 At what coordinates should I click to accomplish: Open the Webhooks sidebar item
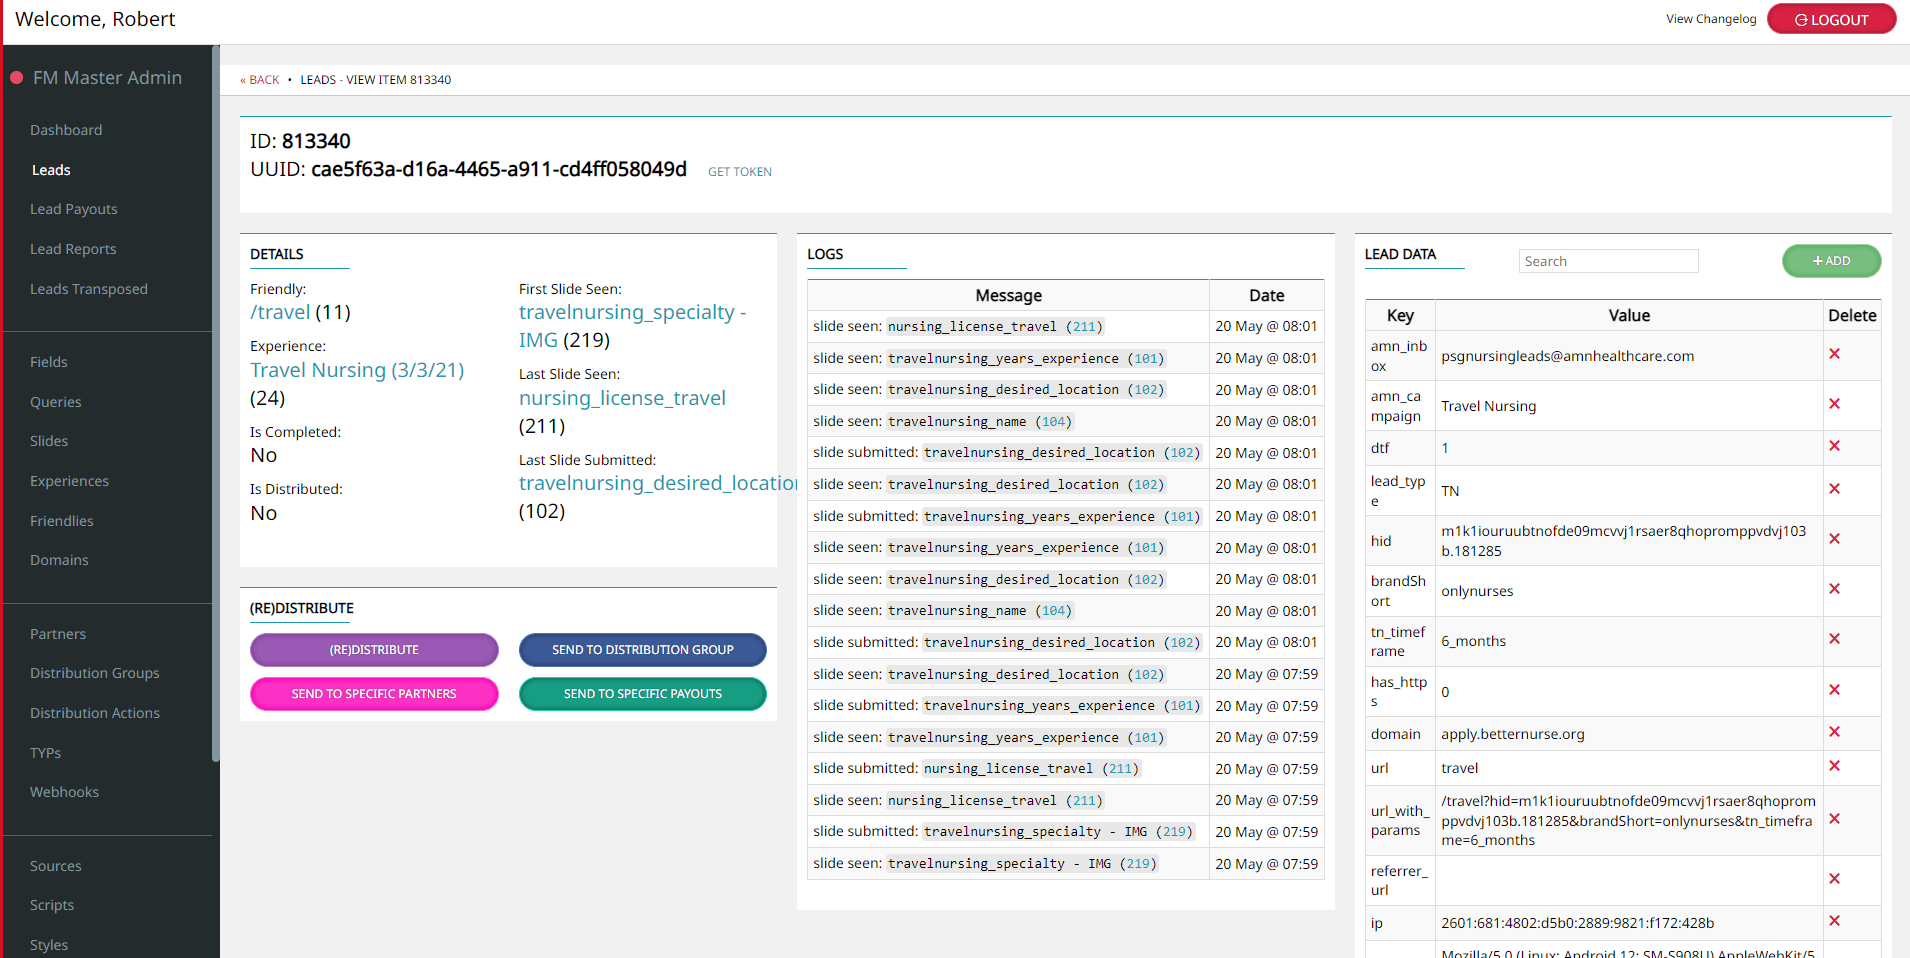pyautogui.click(x=64, y=792)
